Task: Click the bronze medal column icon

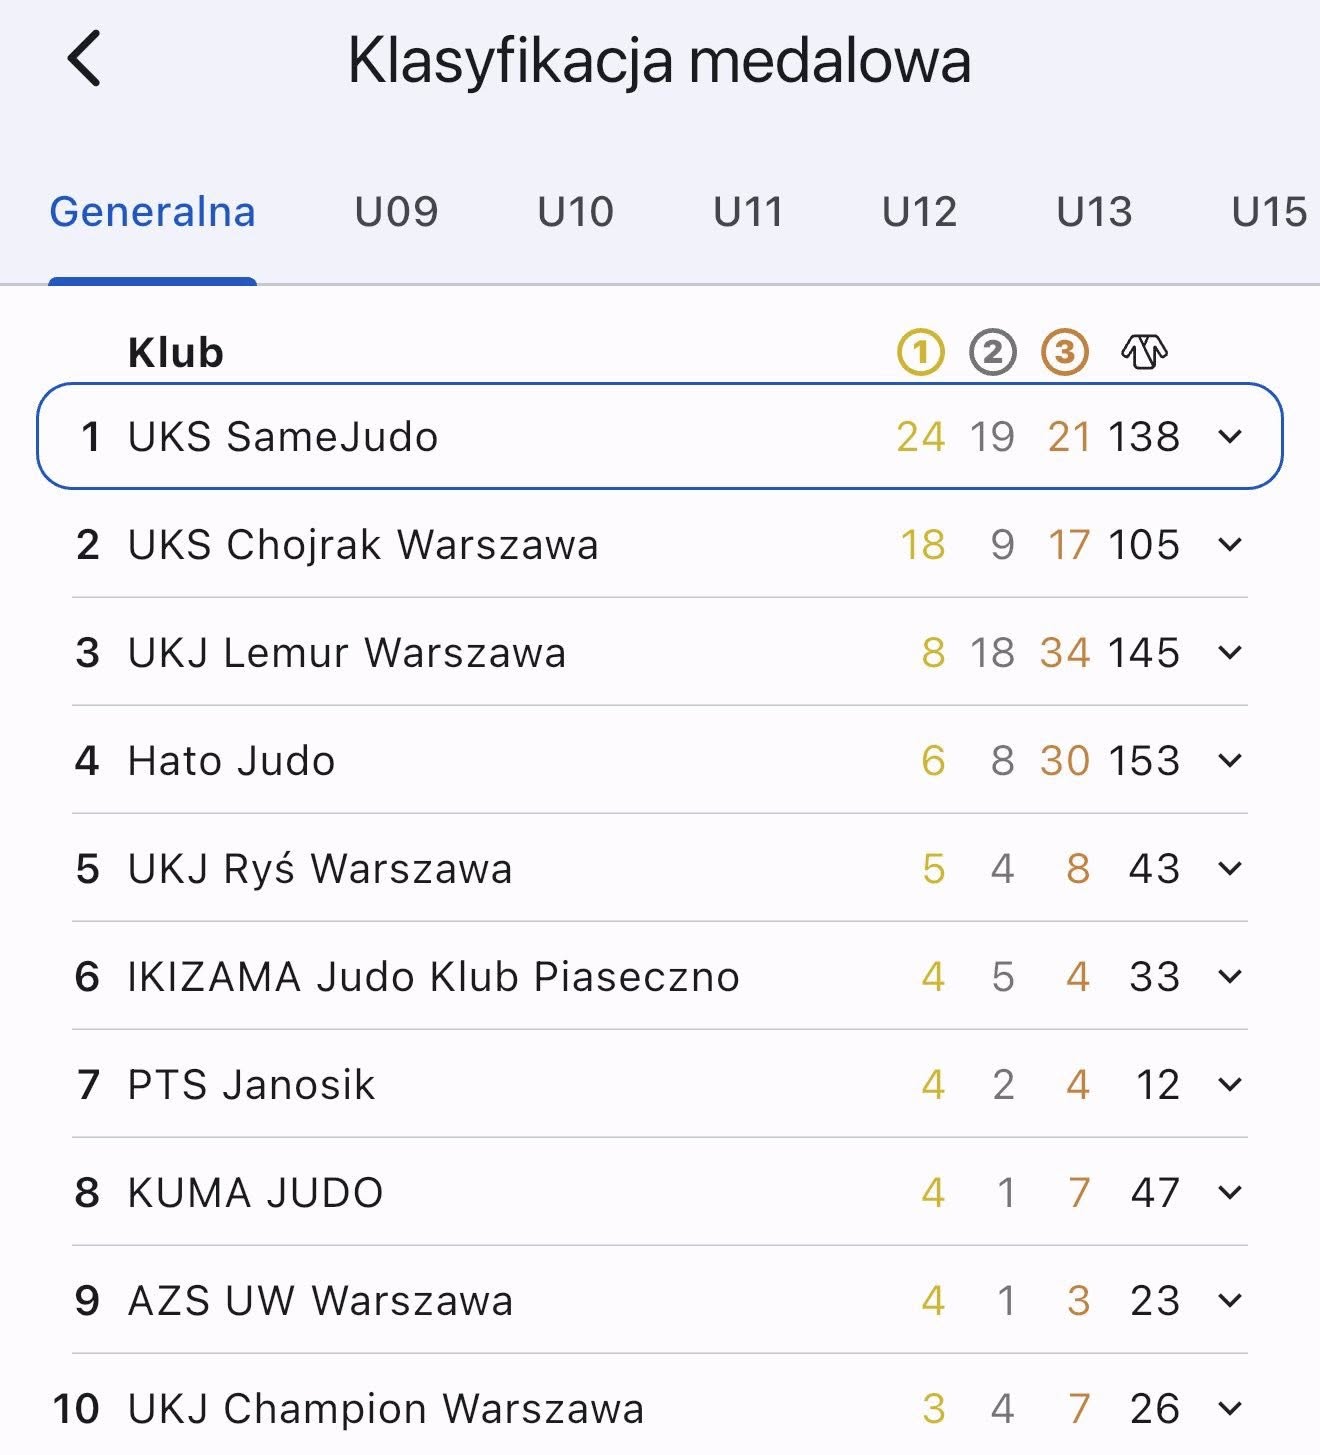Action: point(1064,352)
